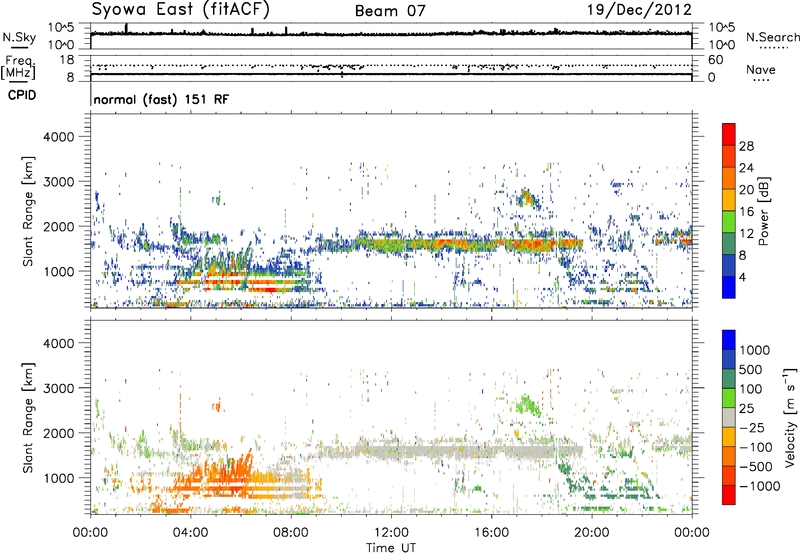Screen dimensions: 800x554
Task: Click the '24' label on power colorbar
Action: pyautogui.click(x=746, y=168)
